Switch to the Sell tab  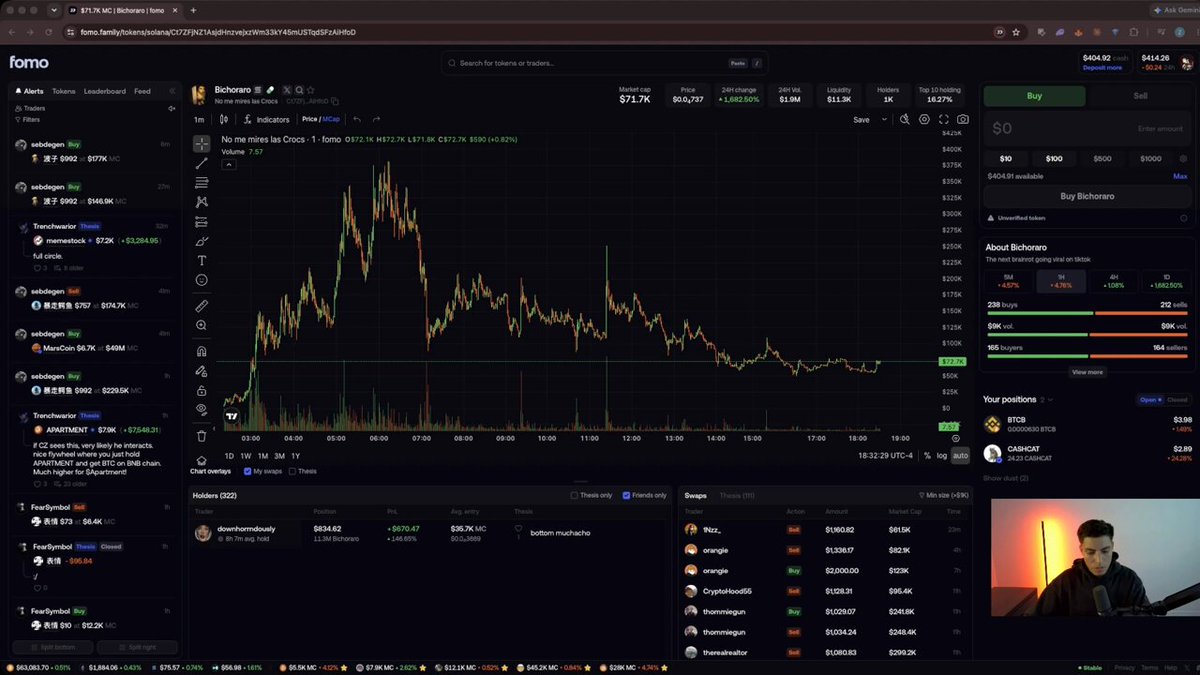(x=1140, y=96)
